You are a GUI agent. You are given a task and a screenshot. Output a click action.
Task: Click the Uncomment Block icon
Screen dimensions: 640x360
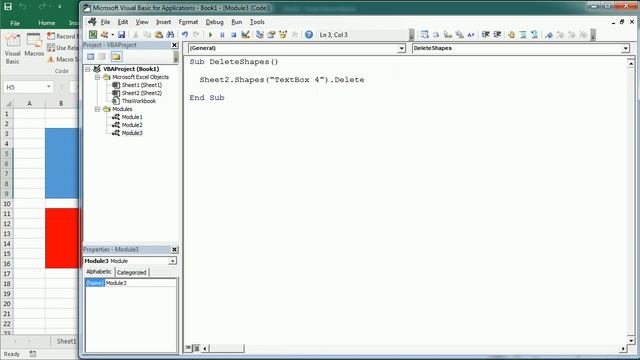pos(534,35)
